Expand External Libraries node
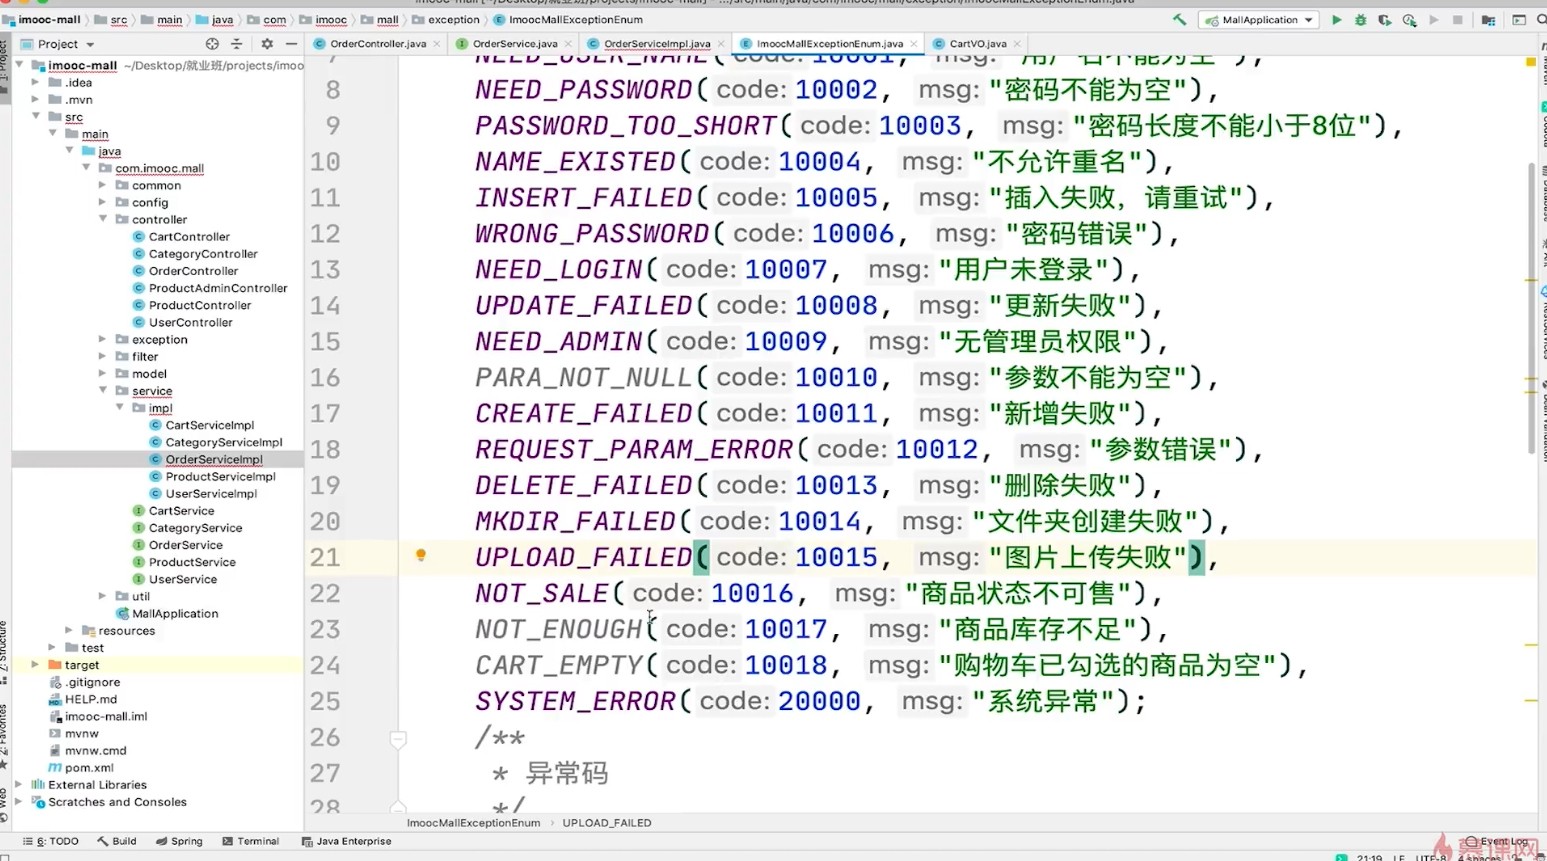This screenshot has width=1547, height=861. [x=19, y=784]
